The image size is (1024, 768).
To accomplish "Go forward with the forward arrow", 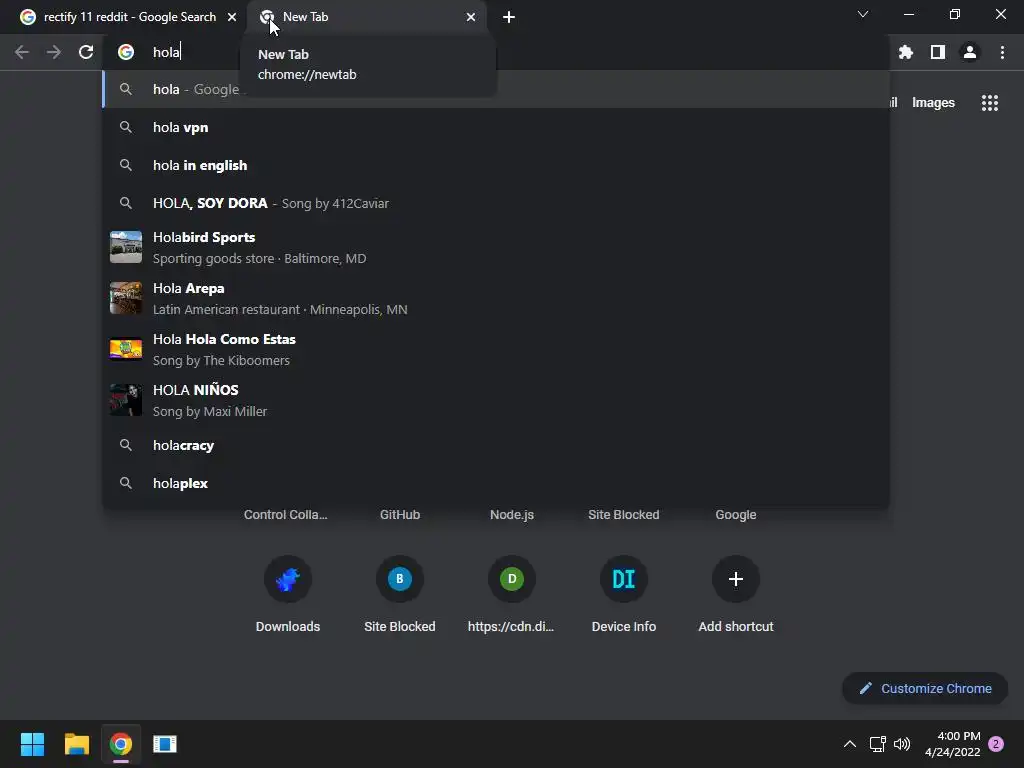I will pos(54,52).
